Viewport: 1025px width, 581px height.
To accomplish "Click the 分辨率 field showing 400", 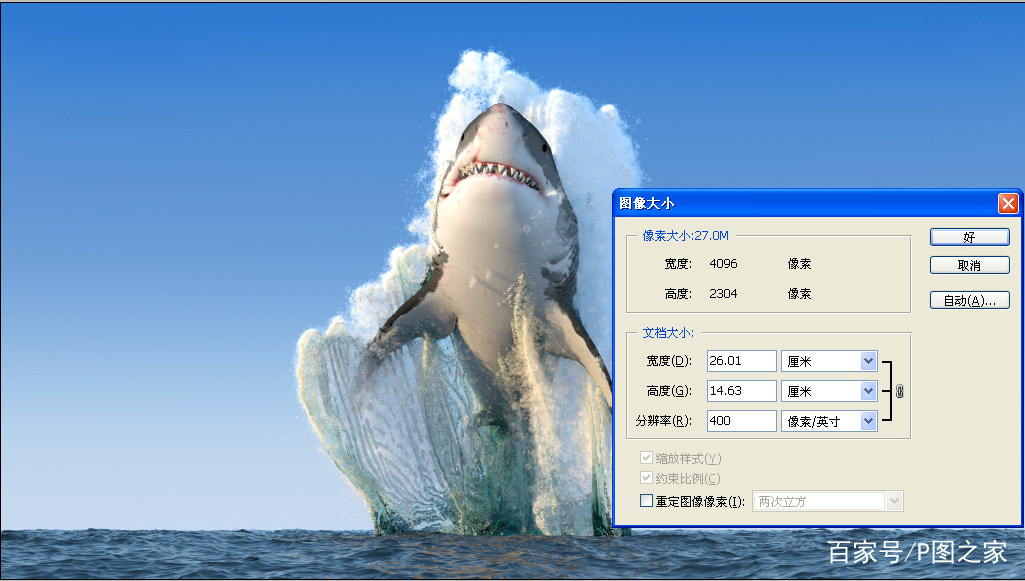I will (x=741, y=421).
